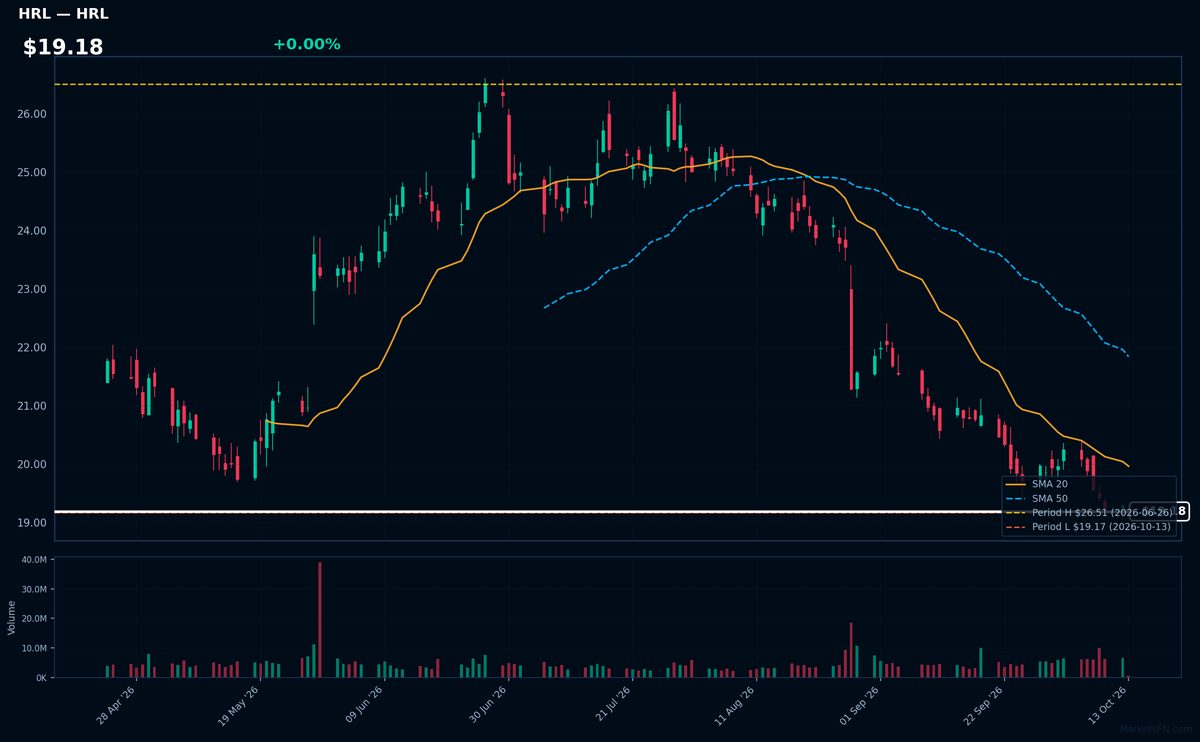
Task: Click the 09 Jun '26 date label
Action: point(363,706)
